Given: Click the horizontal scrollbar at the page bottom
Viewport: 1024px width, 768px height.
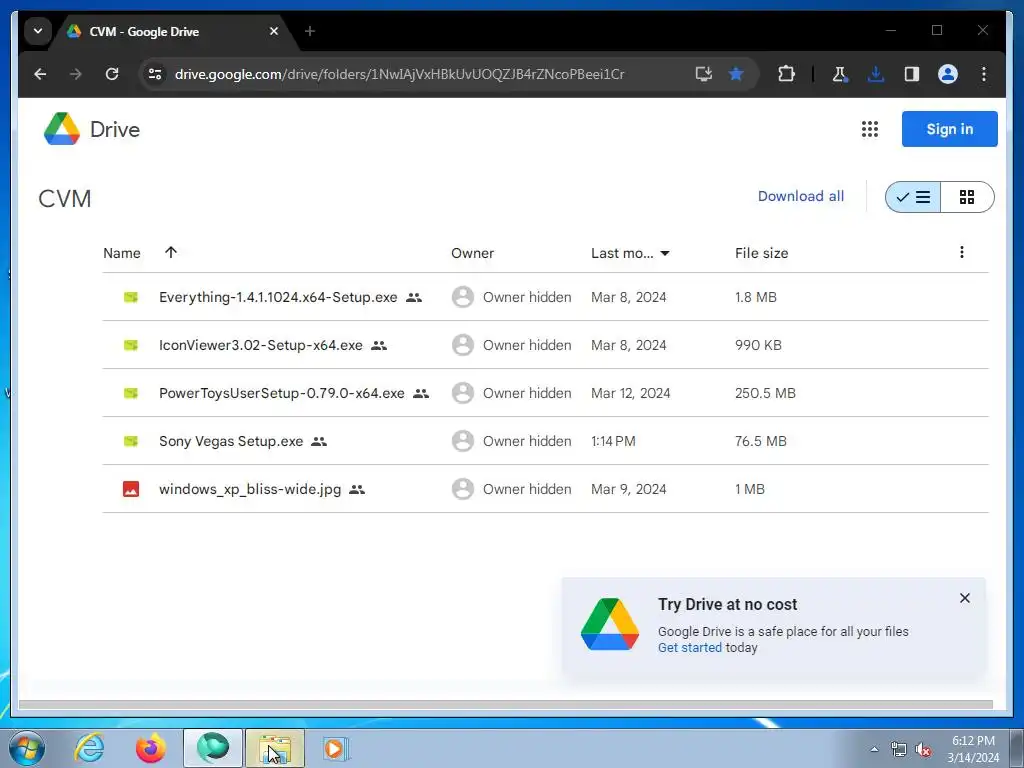Looking at the screenshot, I should point(505,704).
